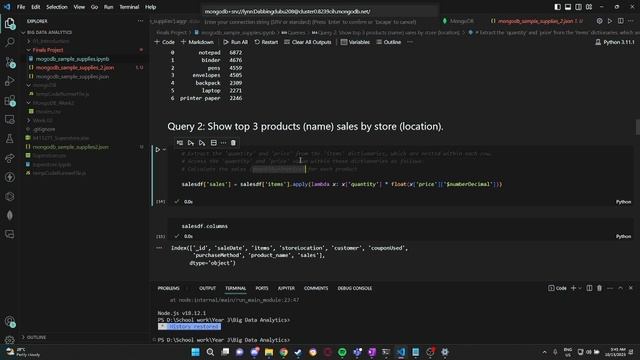Open the Thunder lightning-bolt extension icon

coord(9,177)
